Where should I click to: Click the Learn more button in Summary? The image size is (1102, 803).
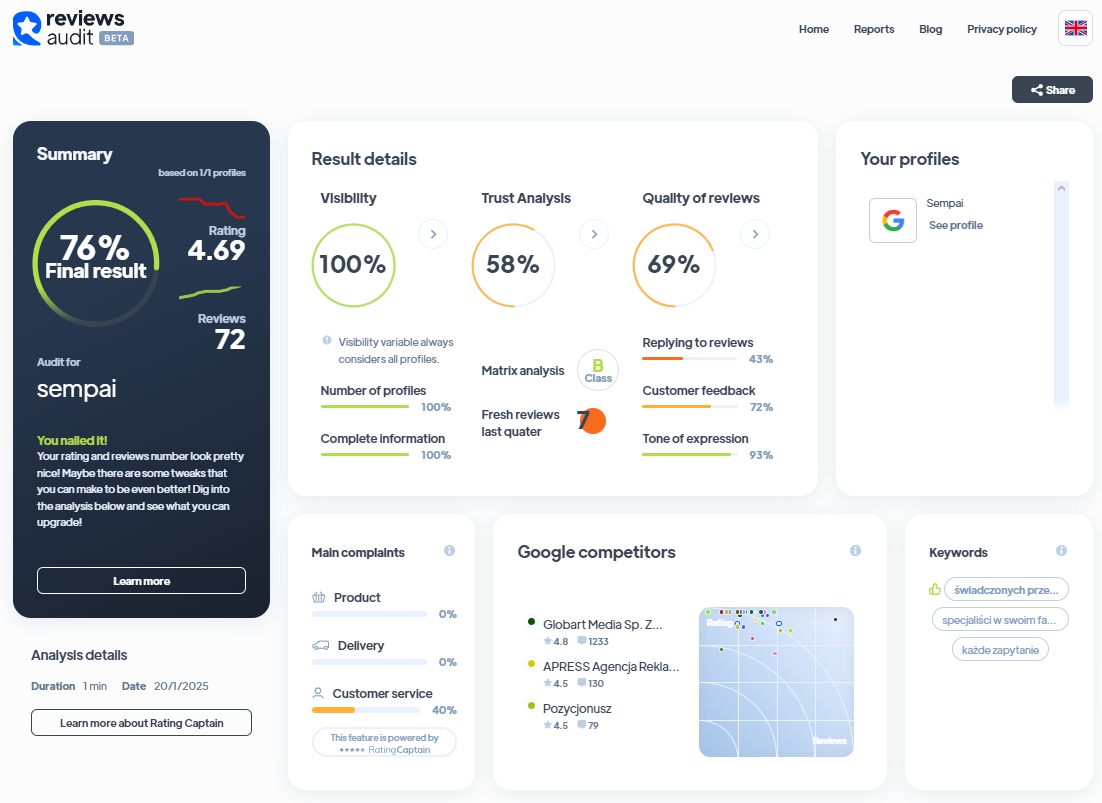[141, 581]
